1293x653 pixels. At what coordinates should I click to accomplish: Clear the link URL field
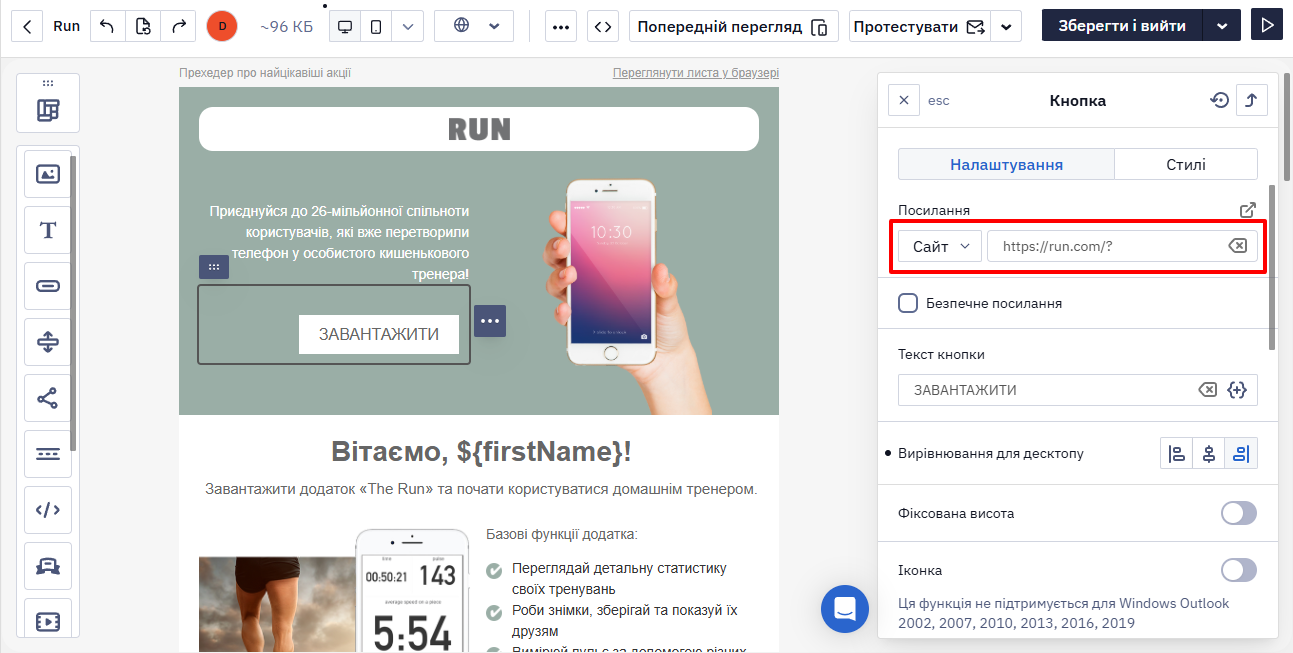coord(1237,246)
